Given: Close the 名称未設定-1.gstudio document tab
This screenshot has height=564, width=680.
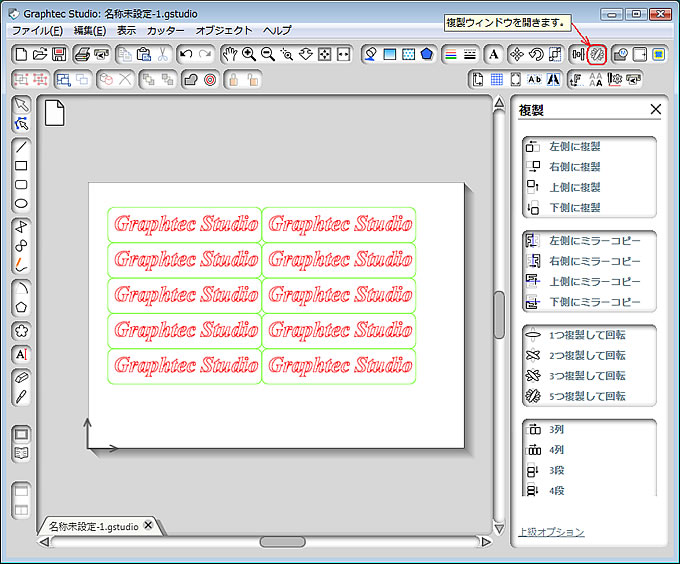Looking at the screenshot, I should tap(148, 525).
